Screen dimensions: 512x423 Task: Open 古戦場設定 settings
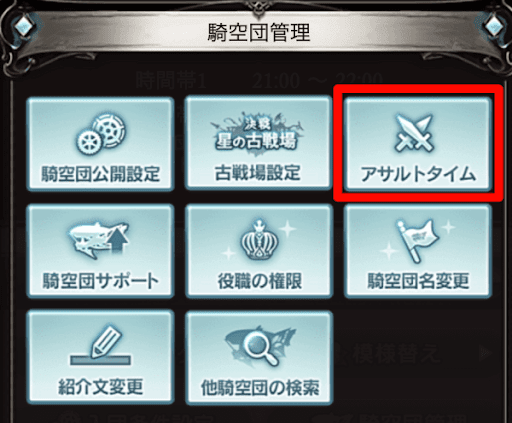tap(257, 173)
